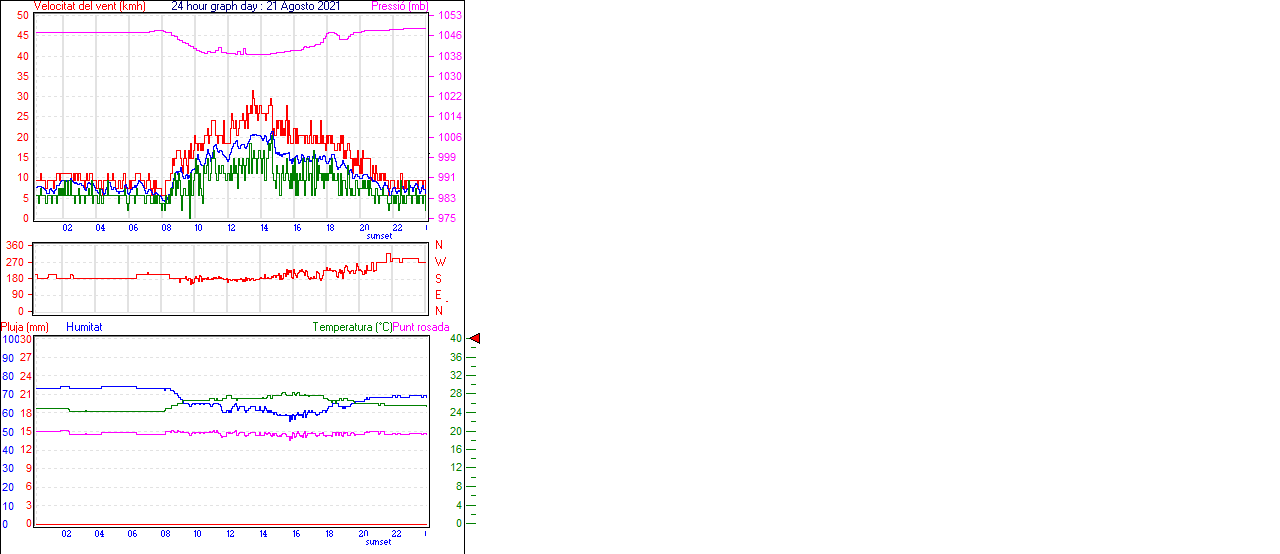Click the 'Velocitat del vent (kmh)' axis label
This screenshot has height=554, width=1280.
tap(89, 6)
